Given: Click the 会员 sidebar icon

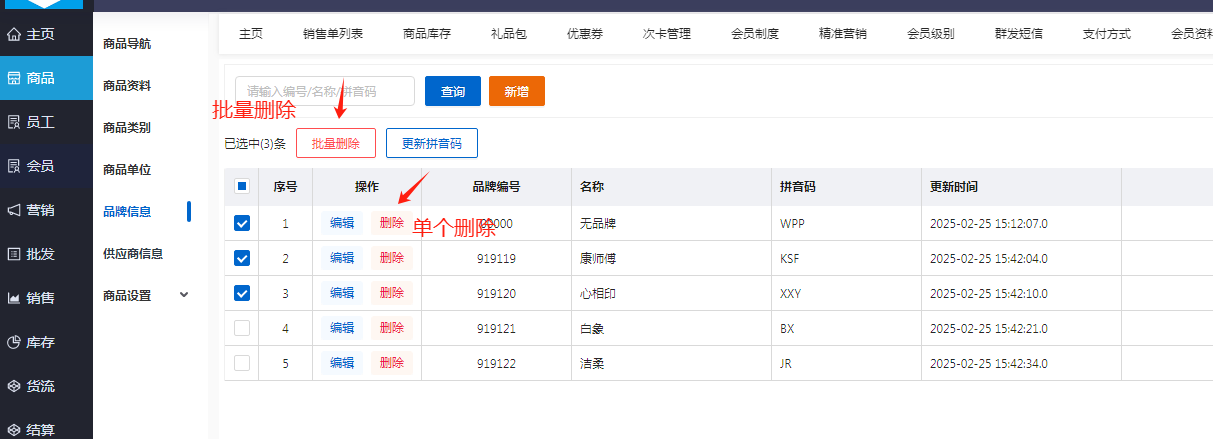Looking at the screenshot, I should [x=14, y=166].
